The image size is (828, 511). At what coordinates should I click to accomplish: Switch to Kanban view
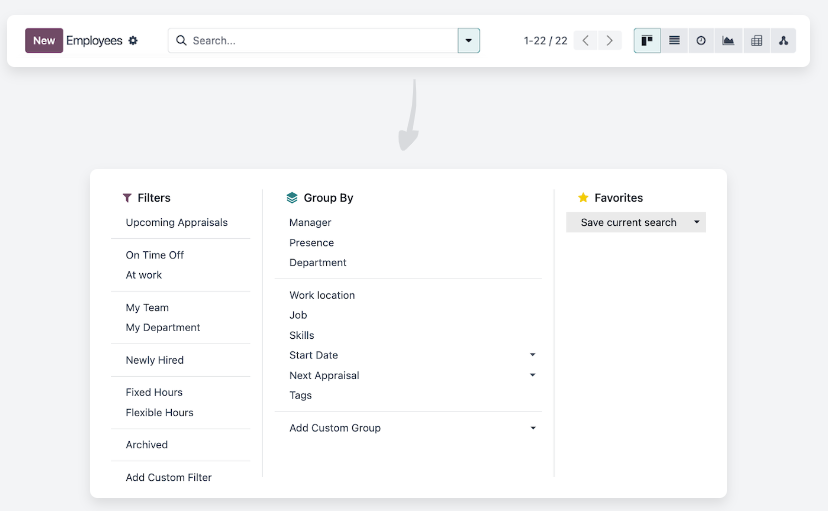tap(647, 41)
